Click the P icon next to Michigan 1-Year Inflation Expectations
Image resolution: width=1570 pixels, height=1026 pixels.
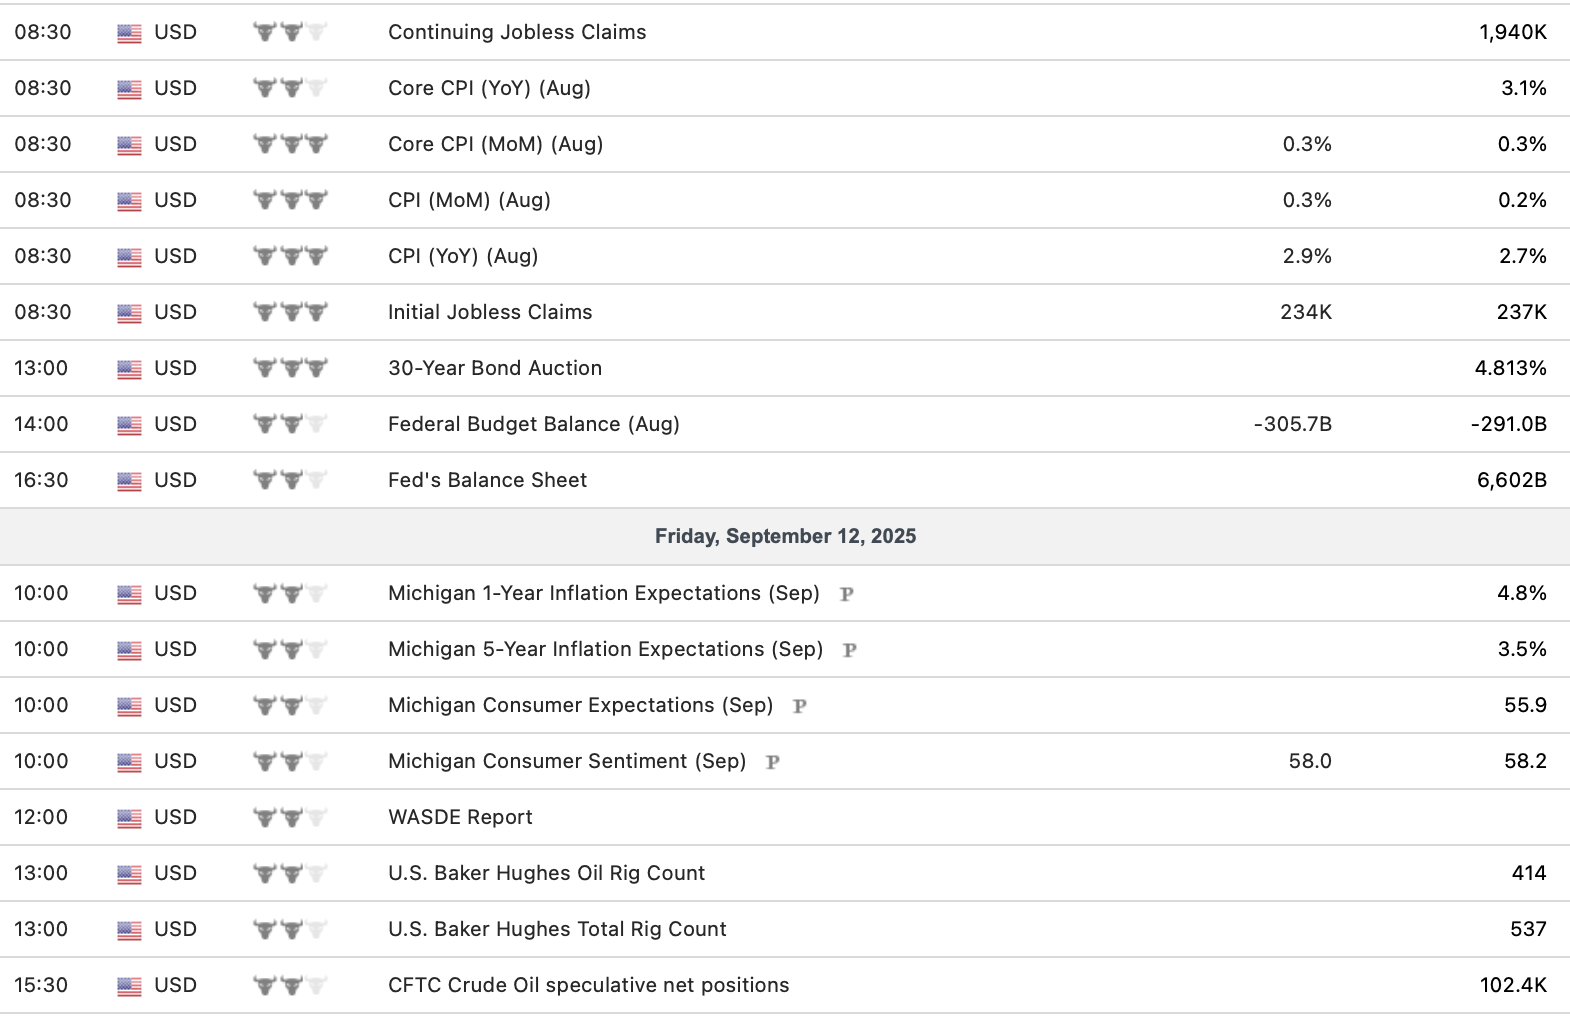point(847,594)
